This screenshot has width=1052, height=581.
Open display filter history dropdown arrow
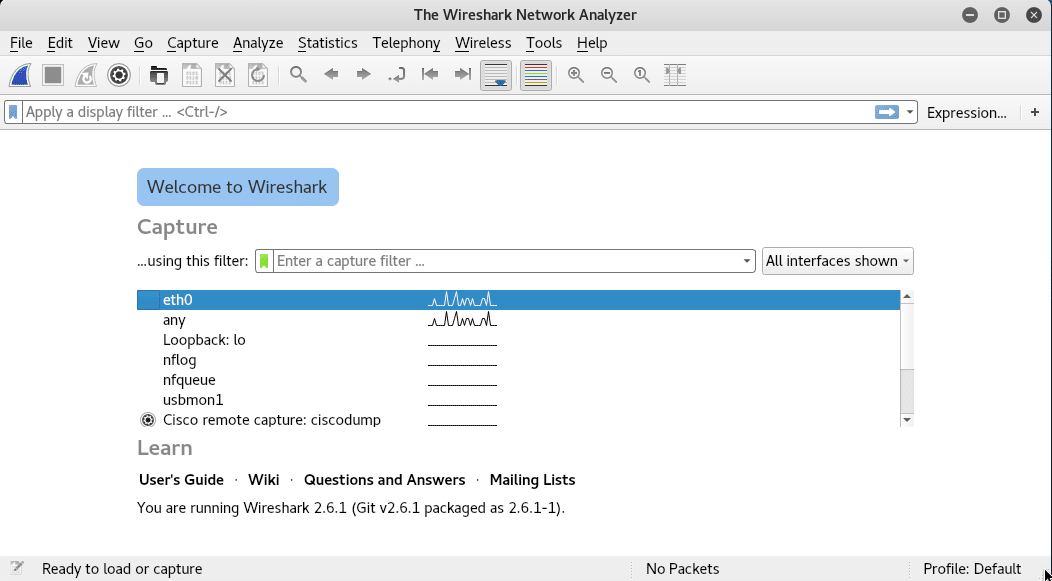[910, 112]
